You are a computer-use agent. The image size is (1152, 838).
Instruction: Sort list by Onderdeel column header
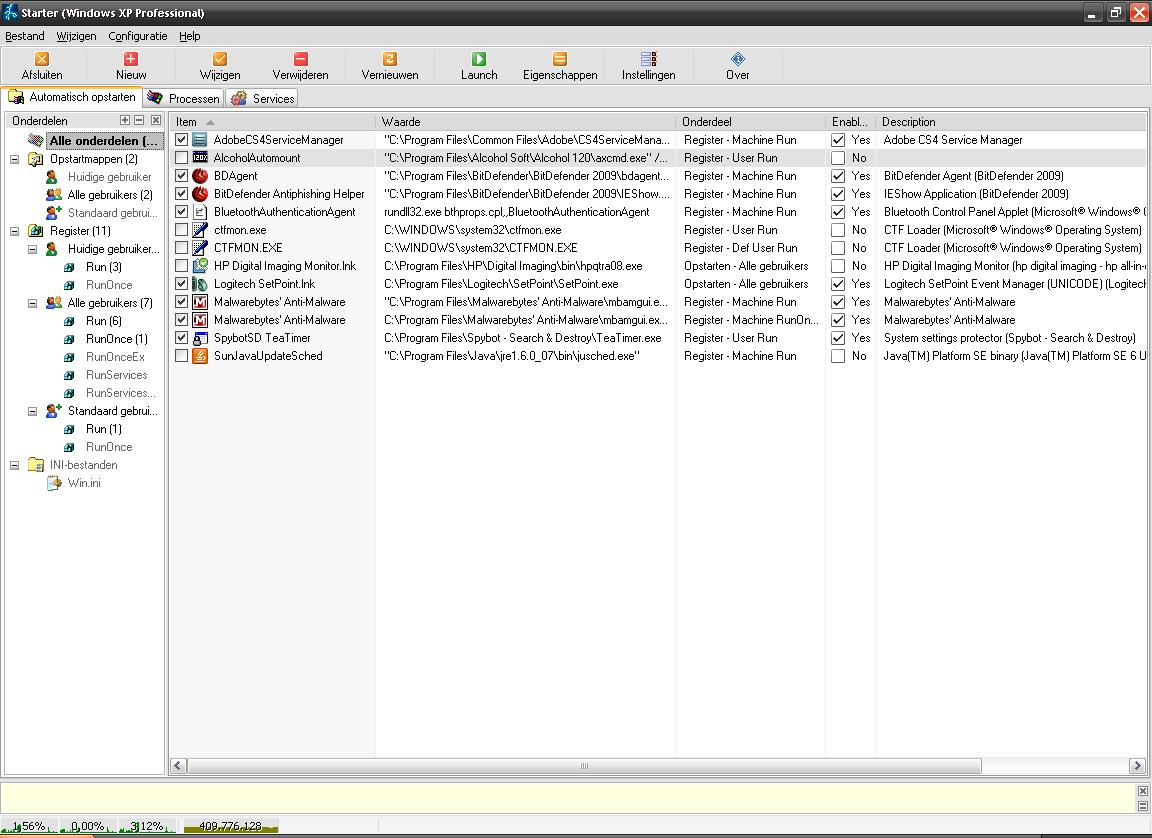click(x=750, y=122)
